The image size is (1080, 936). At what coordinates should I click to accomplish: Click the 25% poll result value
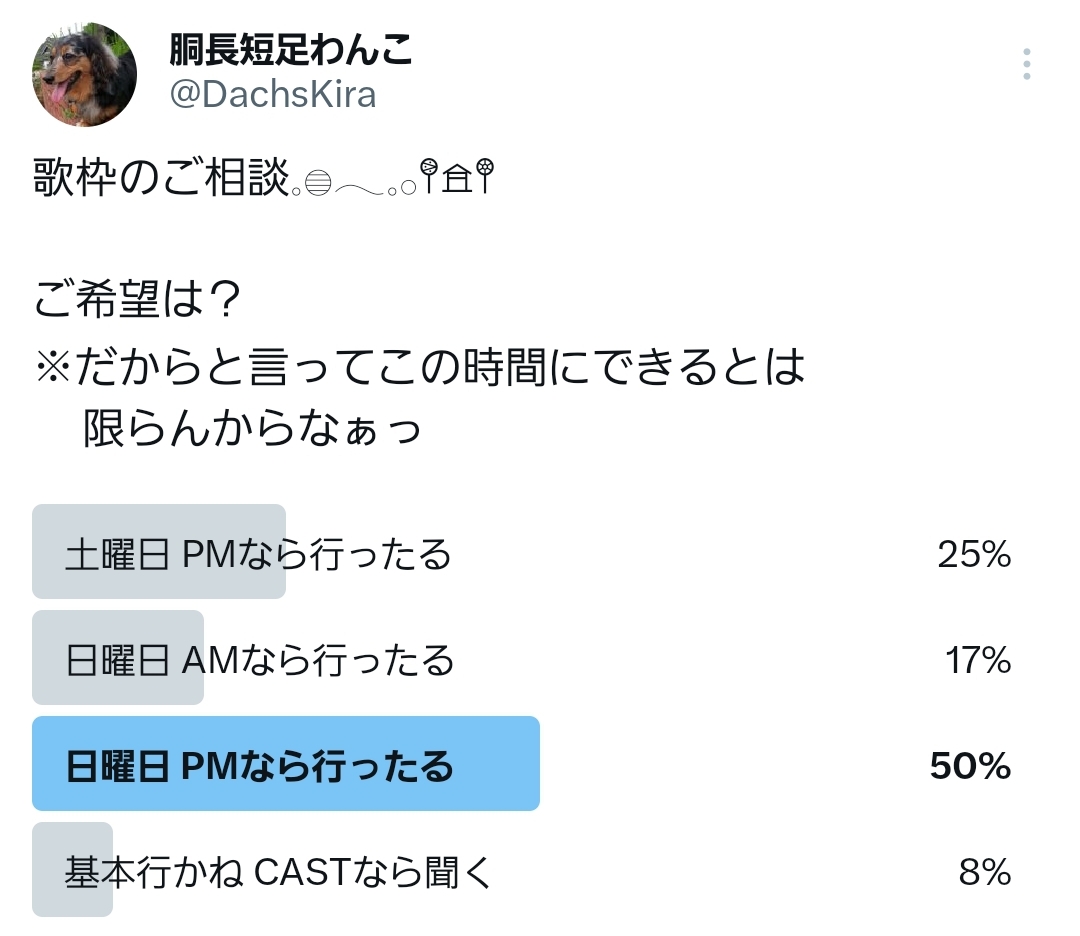click(x=974, y=554)
